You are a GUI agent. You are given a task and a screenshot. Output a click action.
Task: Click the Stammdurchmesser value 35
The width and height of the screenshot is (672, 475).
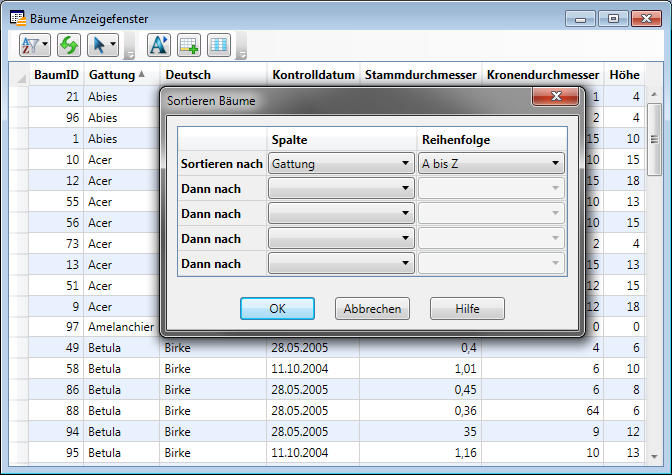click(420, 432)
